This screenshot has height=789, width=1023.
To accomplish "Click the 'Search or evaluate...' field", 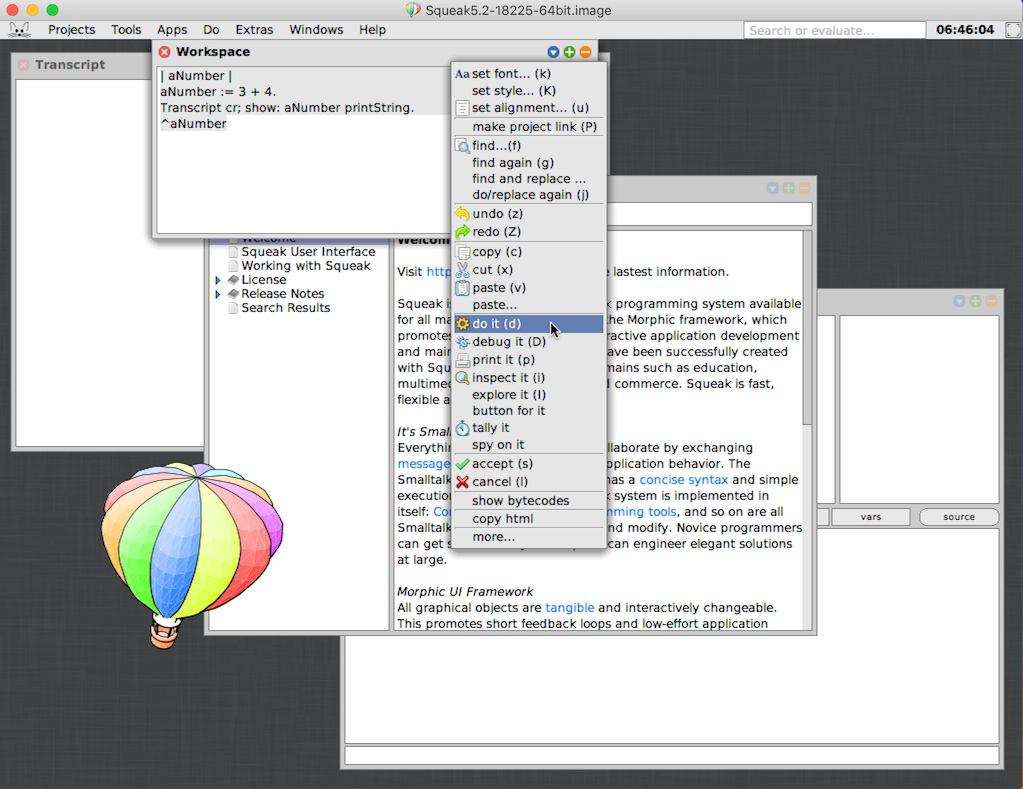I will click(x=834, y=30).
